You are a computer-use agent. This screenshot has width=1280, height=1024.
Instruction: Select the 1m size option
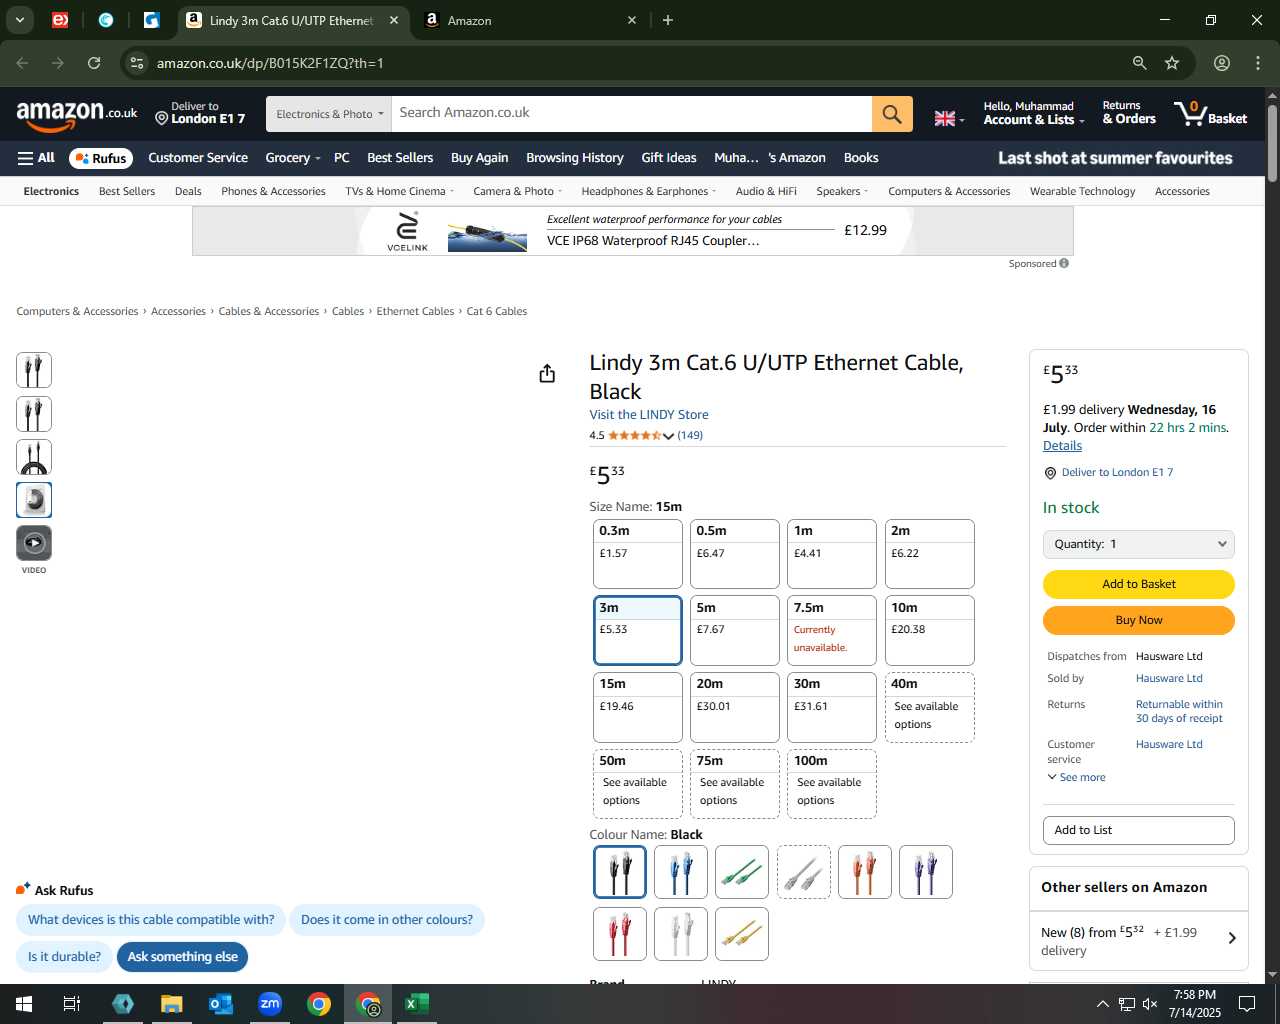(x=832, y=554)
